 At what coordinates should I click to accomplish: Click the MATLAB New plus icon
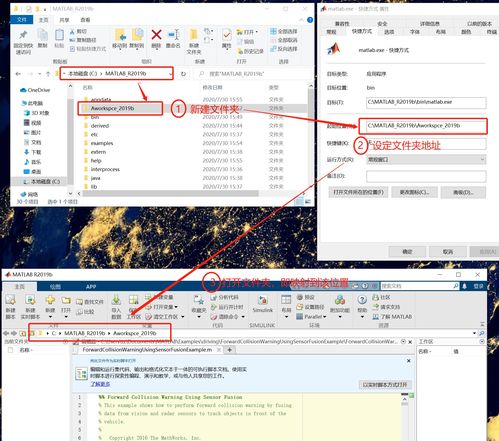pos(50,300)
